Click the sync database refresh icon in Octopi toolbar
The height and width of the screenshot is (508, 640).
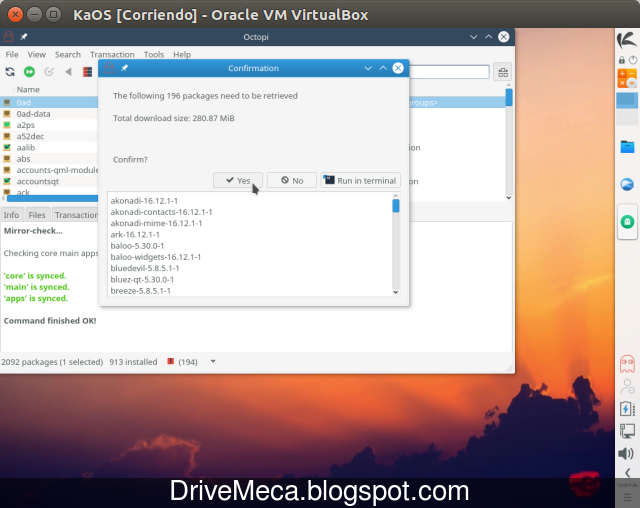[x=10, y=72]
